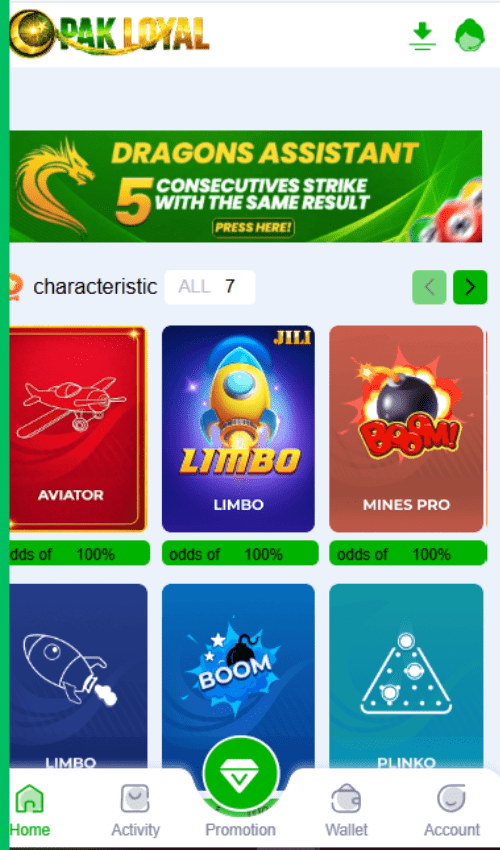Go to Home via house icon
The height and width of the screenshot is (850, 500).
[x=29, y=798]
